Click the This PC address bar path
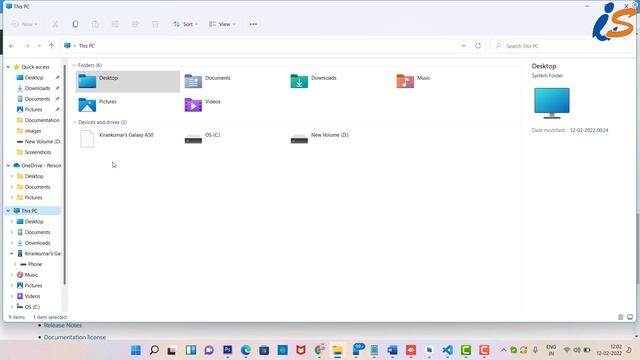Screen dimensions: 640x360 point(87,46)
